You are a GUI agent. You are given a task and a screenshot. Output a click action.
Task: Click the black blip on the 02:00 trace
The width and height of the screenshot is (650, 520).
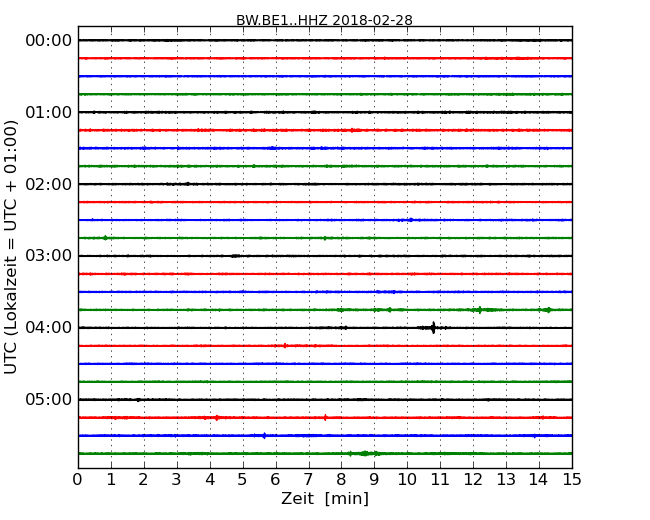187,184
